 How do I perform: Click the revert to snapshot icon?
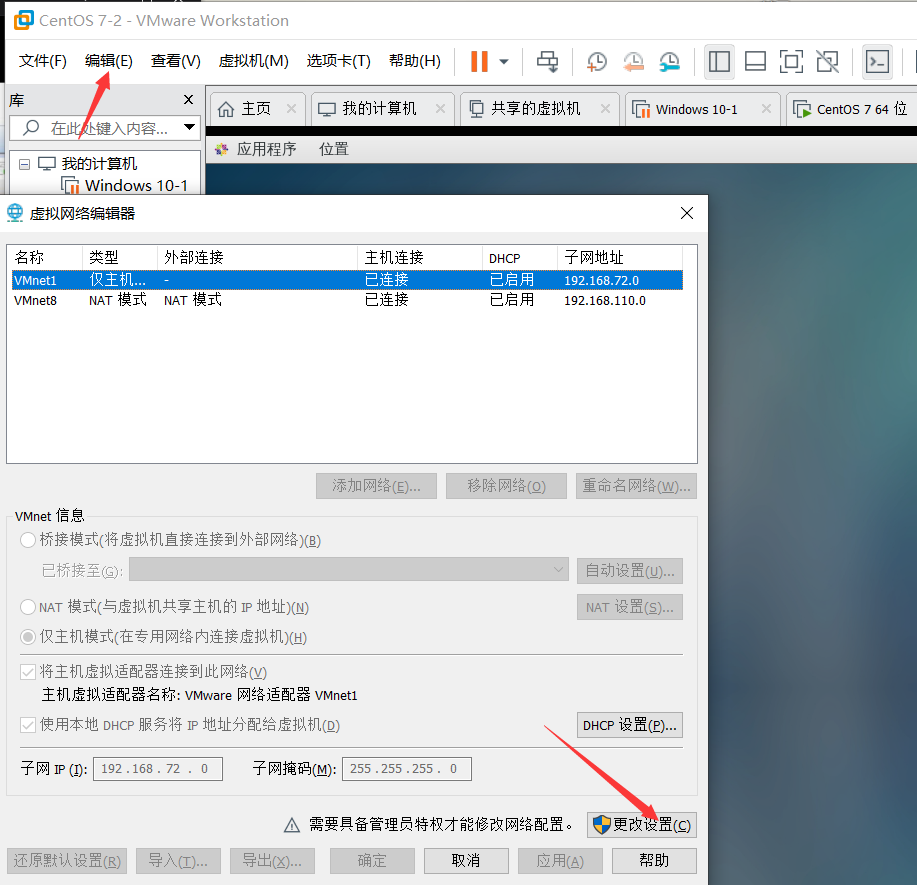[633, 61]
